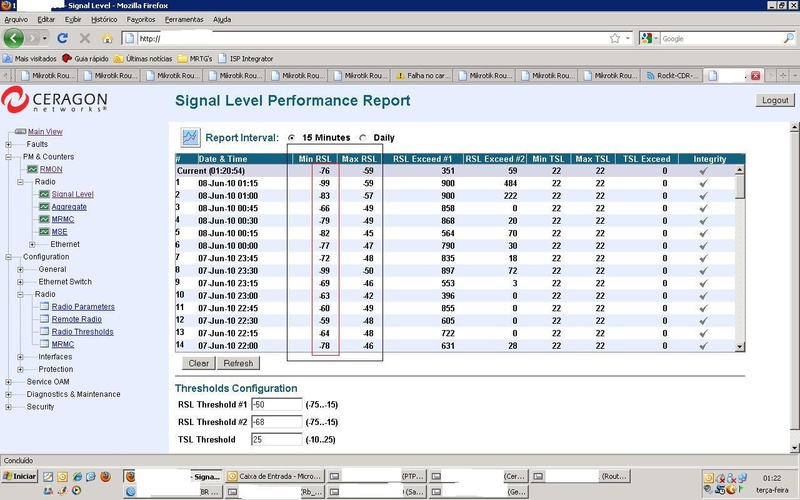The width and height of the screenshot is (800, 500).
Task: Click the search magnifier icon
Action: tap(788, 38)
